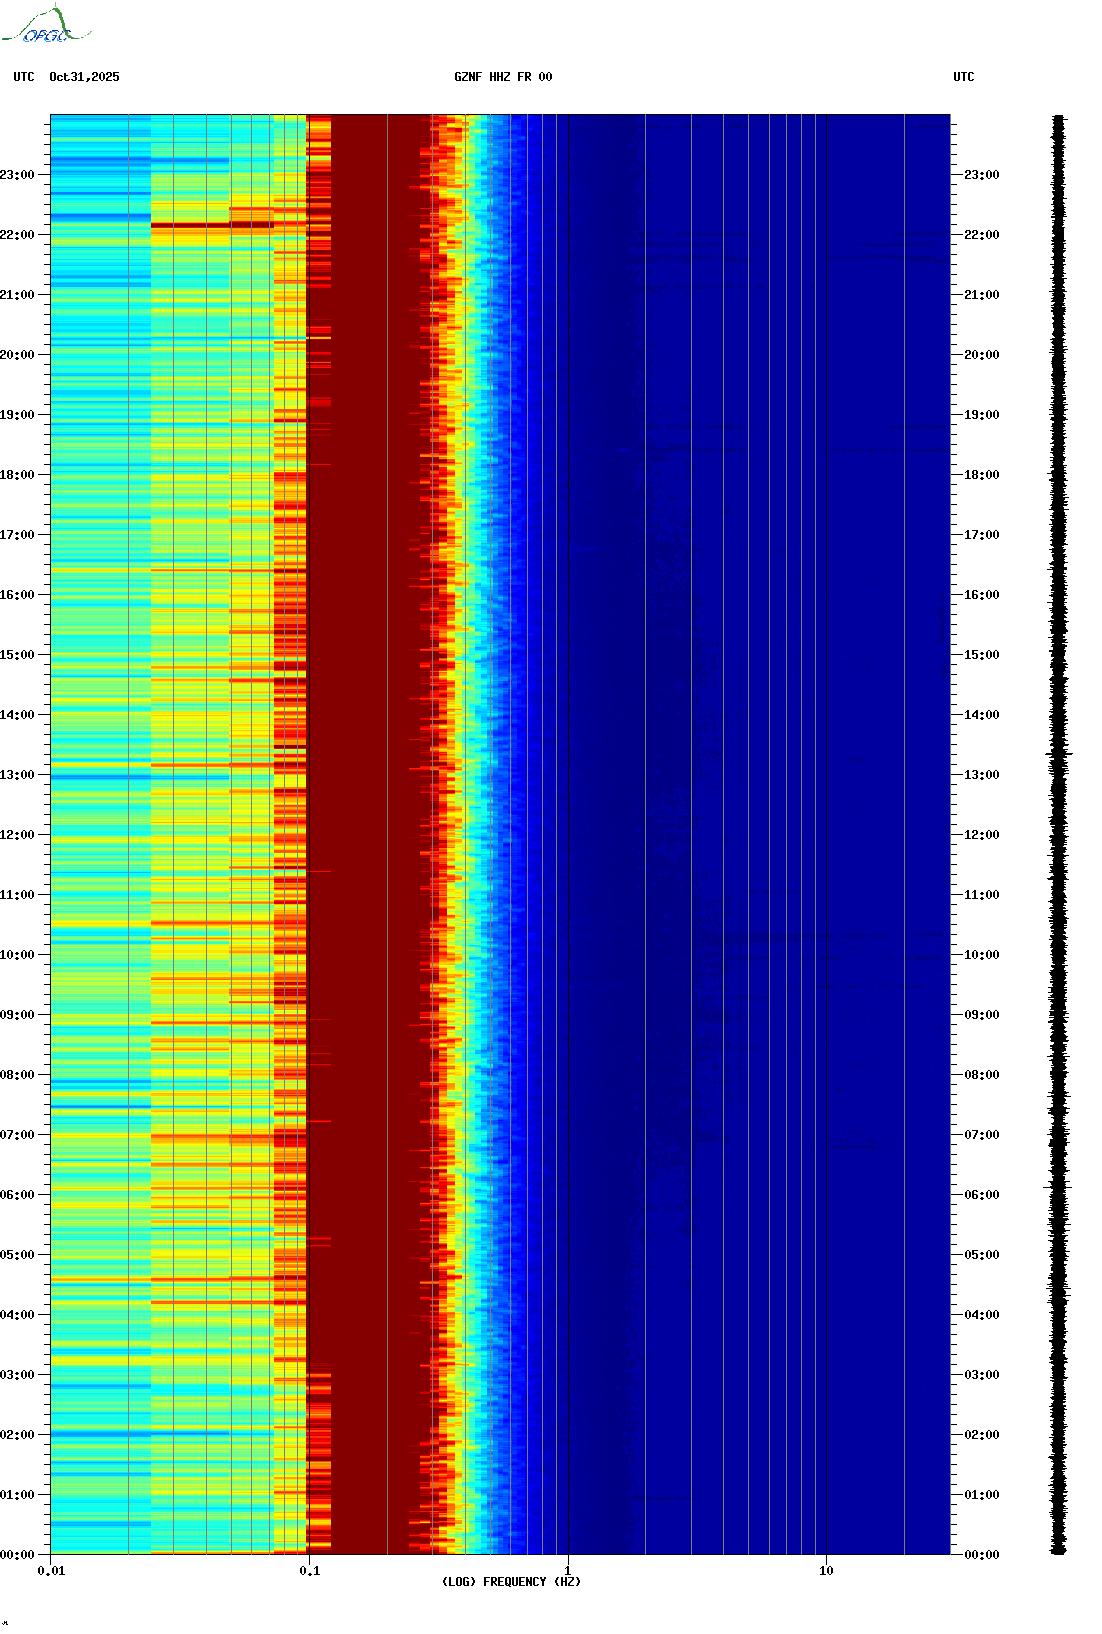
Task: Click 13:00 on the left time axis
Action: (x=17, y=775)
